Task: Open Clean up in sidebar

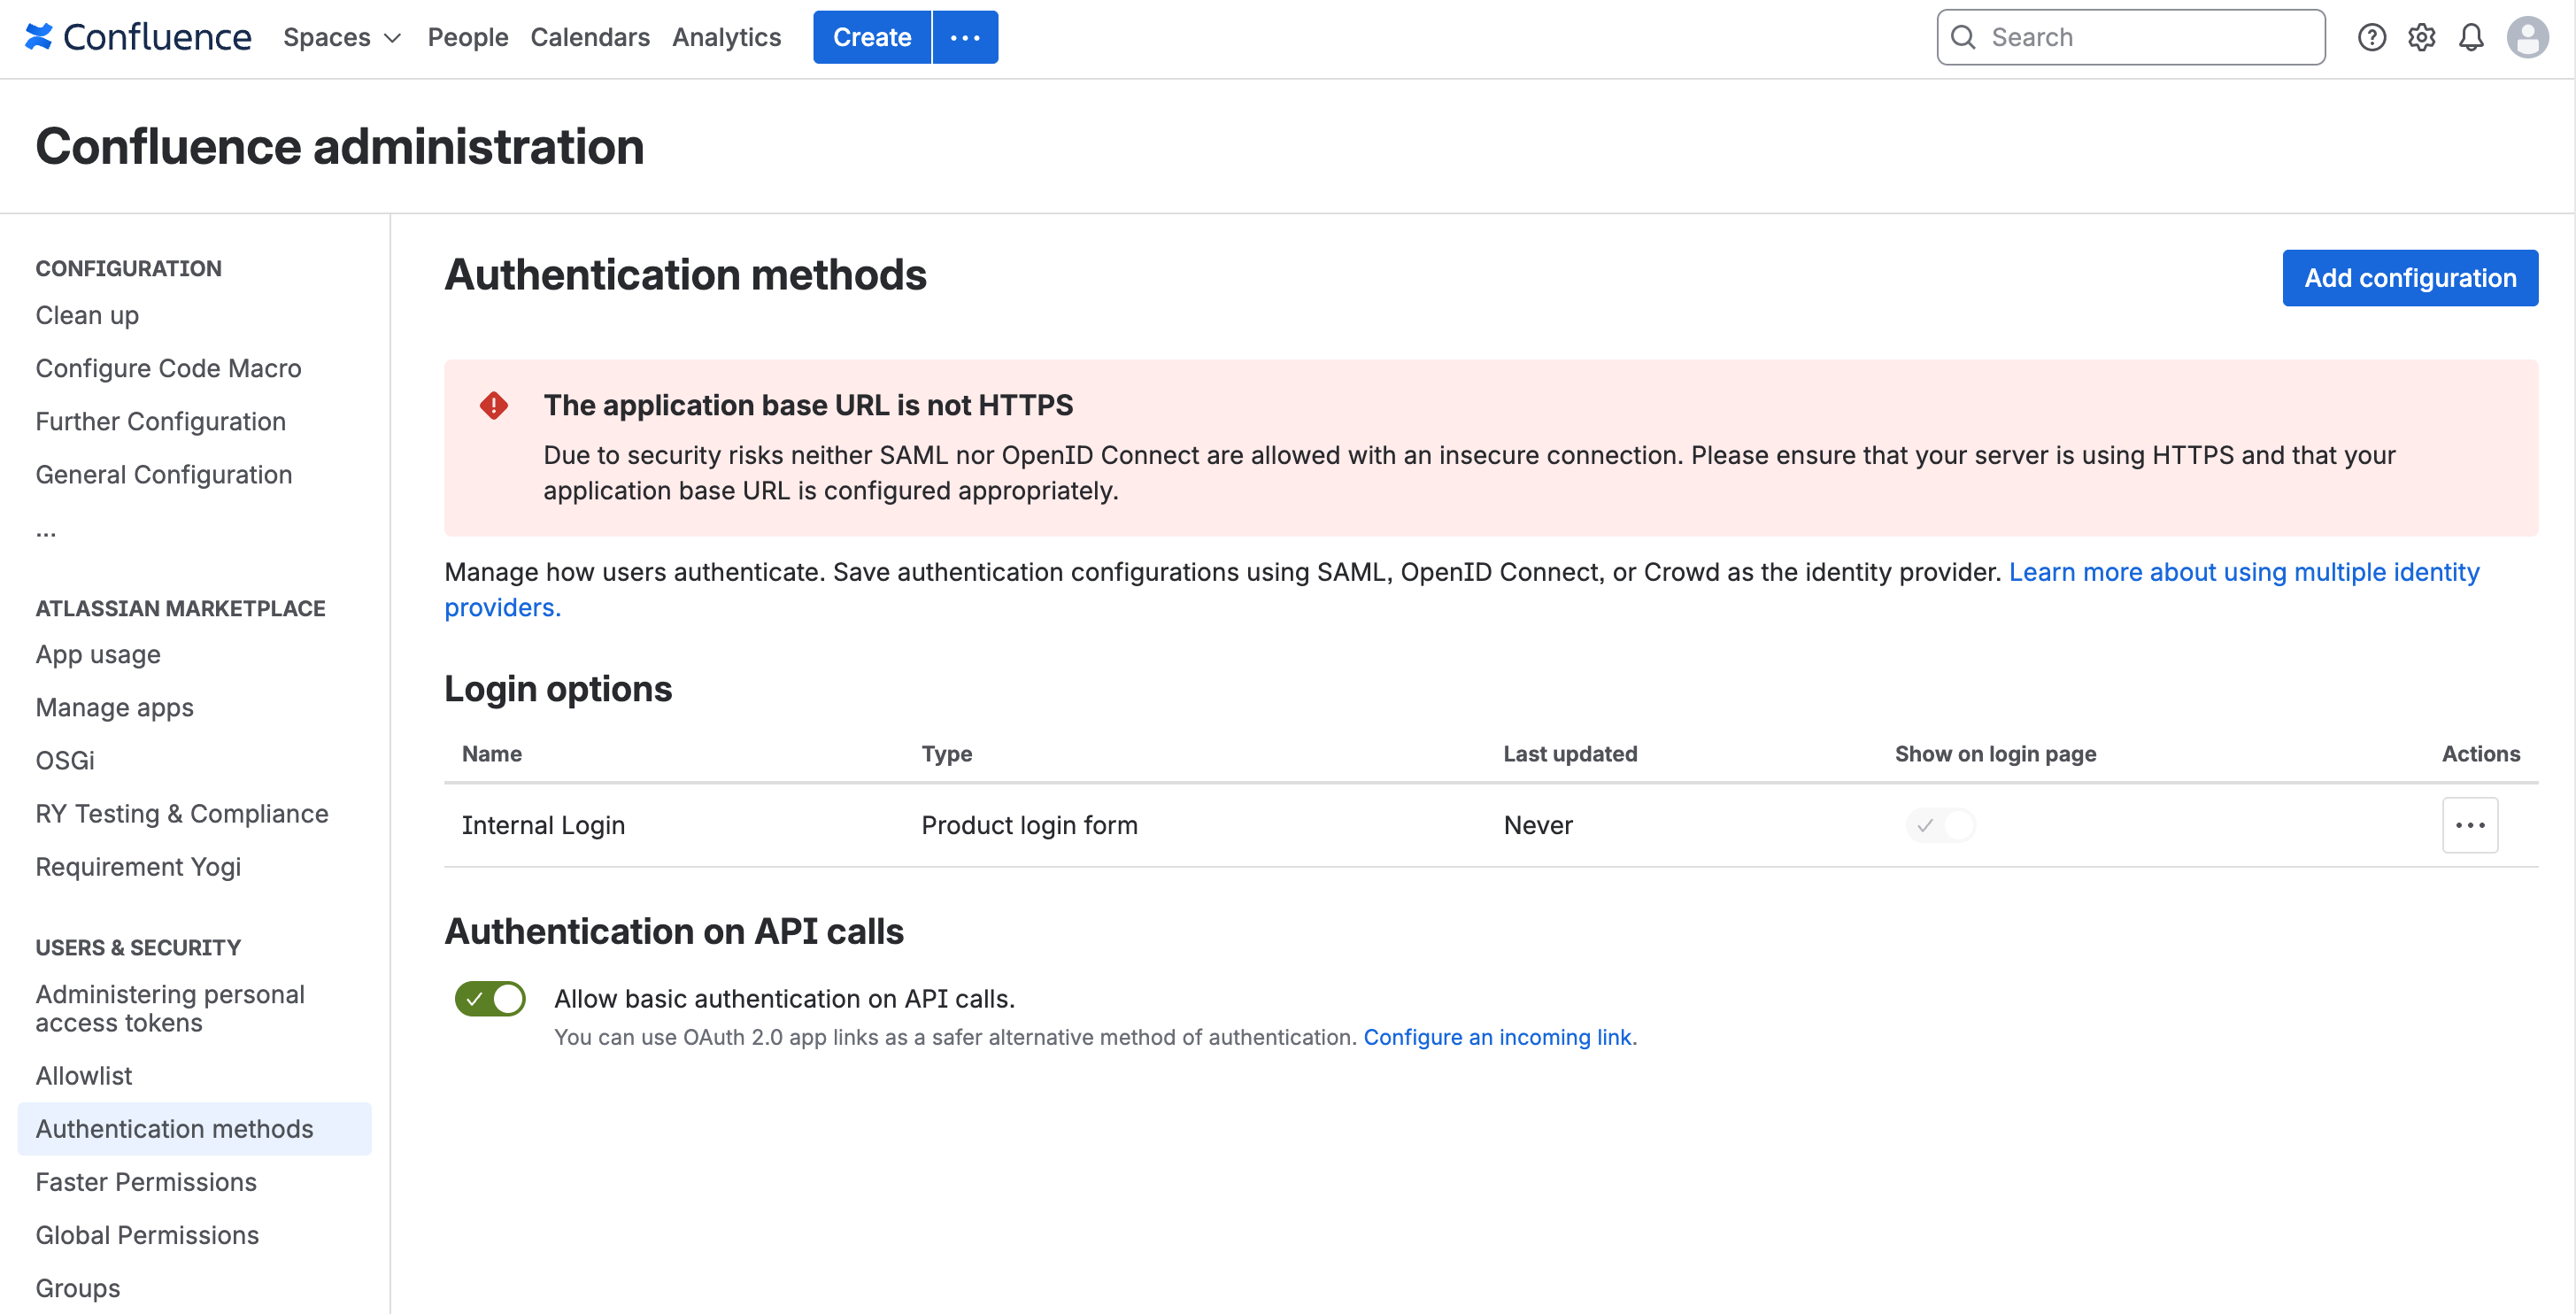Action: [87, 315]
